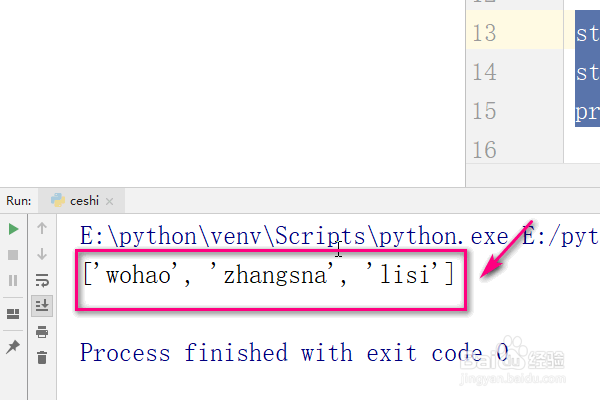
Task: Close the ceshi run tab
Action: 109,201
